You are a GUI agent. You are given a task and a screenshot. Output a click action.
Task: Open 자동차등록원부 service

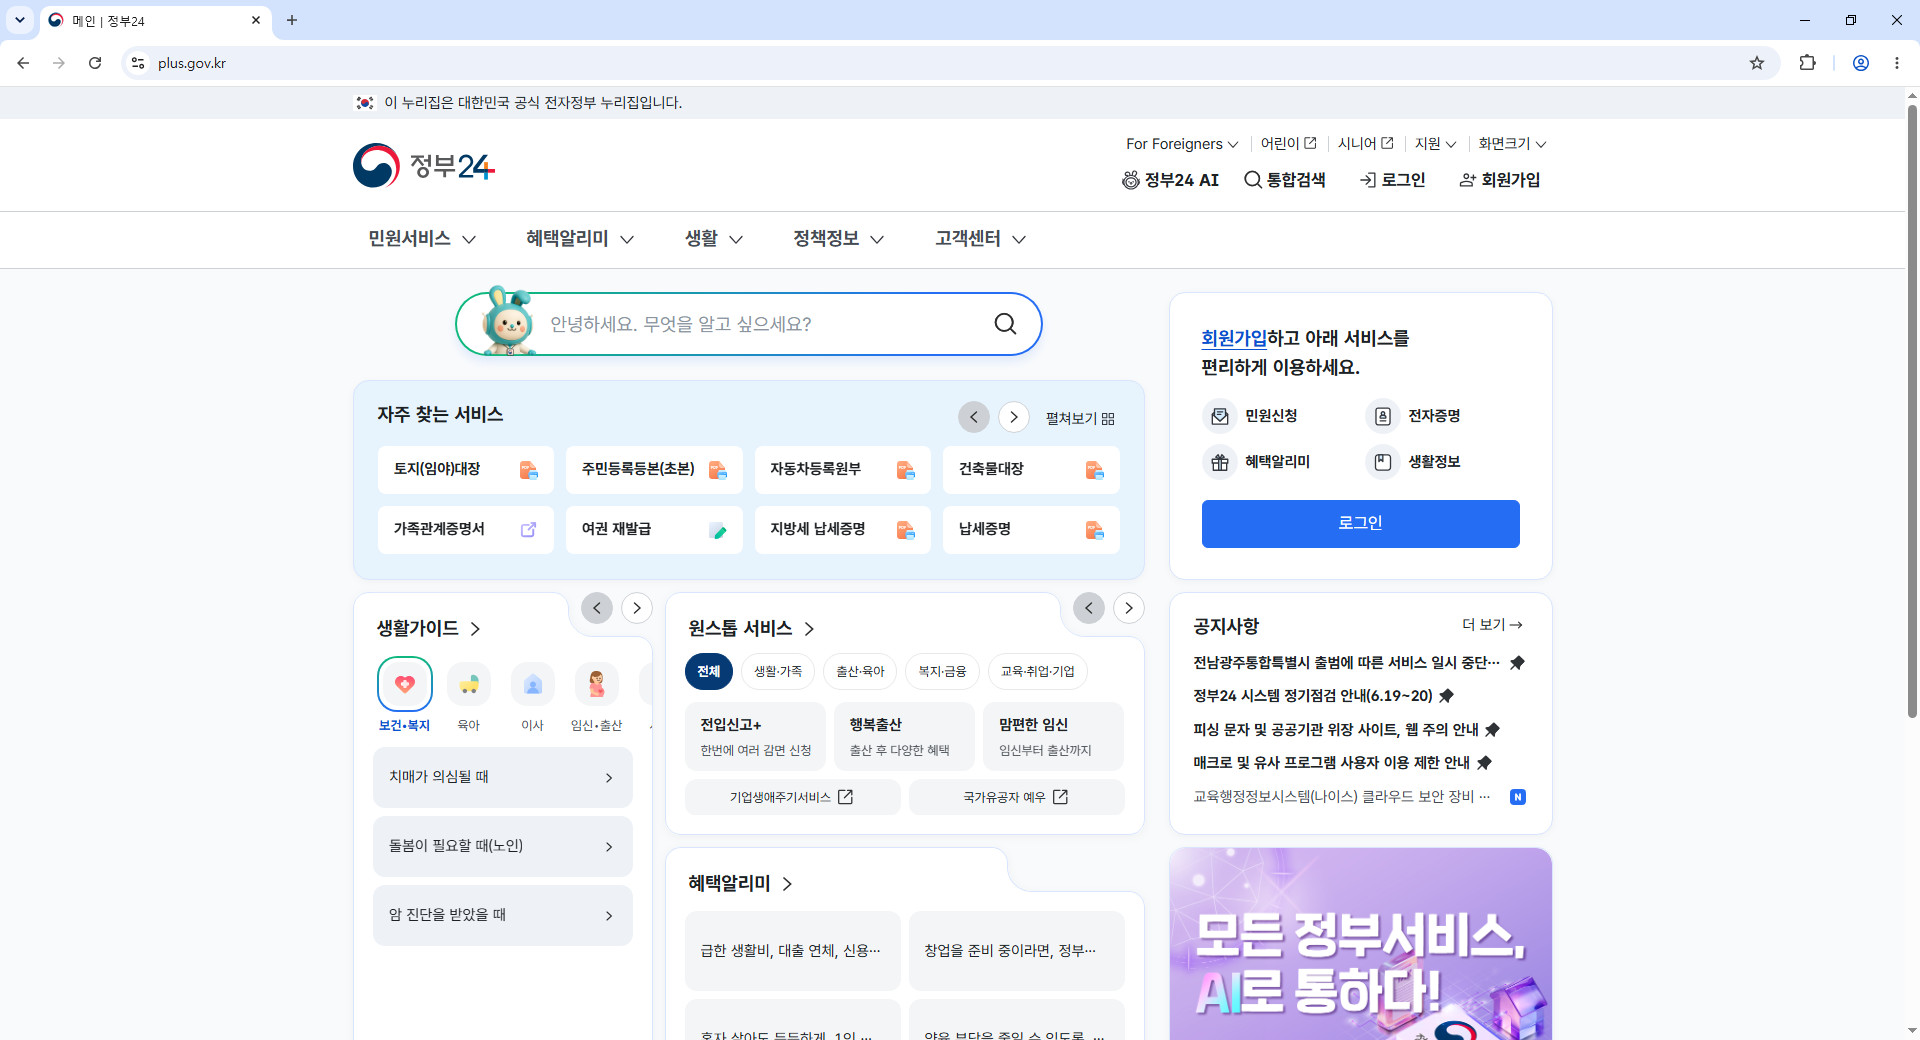click(843, 470)
